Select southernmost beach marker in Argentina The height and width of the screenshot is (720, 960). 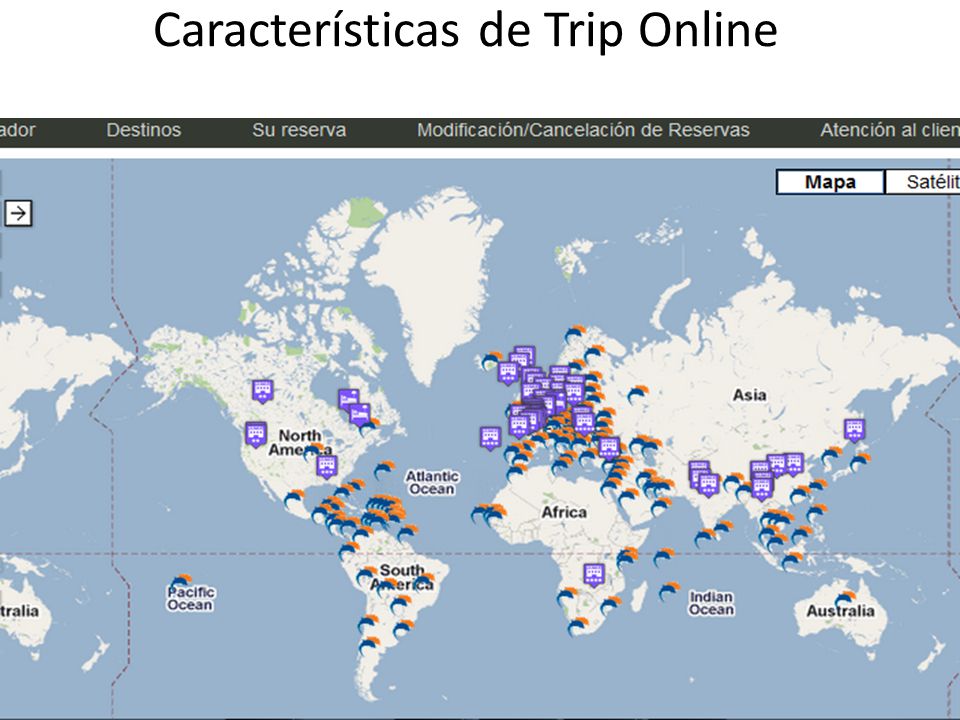click(369, 645)
